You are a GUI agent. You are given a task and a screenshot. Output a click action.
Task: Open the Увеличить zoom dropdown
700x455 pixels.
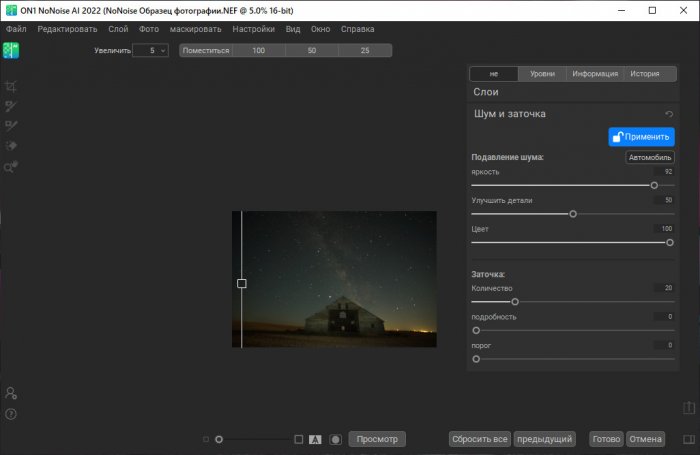(150, 50)
